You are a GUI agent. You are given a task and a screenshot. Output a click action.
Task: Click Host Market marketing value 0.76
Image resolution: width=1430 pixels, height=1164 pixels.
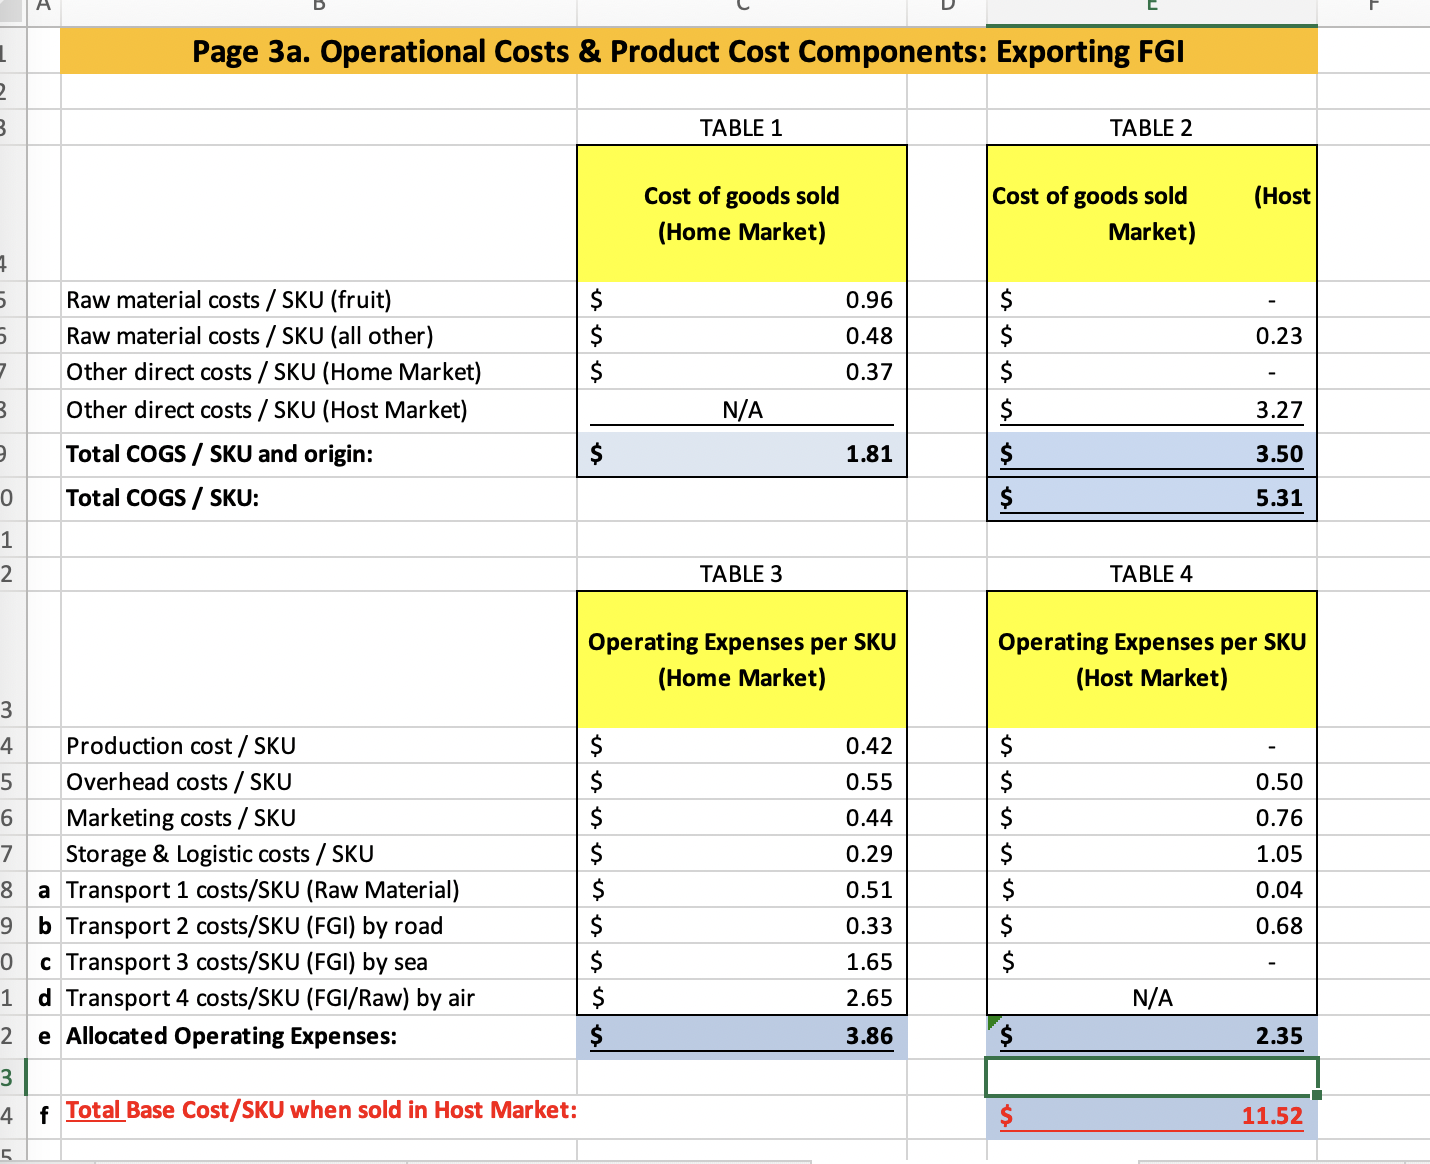tap(1151, 818)
